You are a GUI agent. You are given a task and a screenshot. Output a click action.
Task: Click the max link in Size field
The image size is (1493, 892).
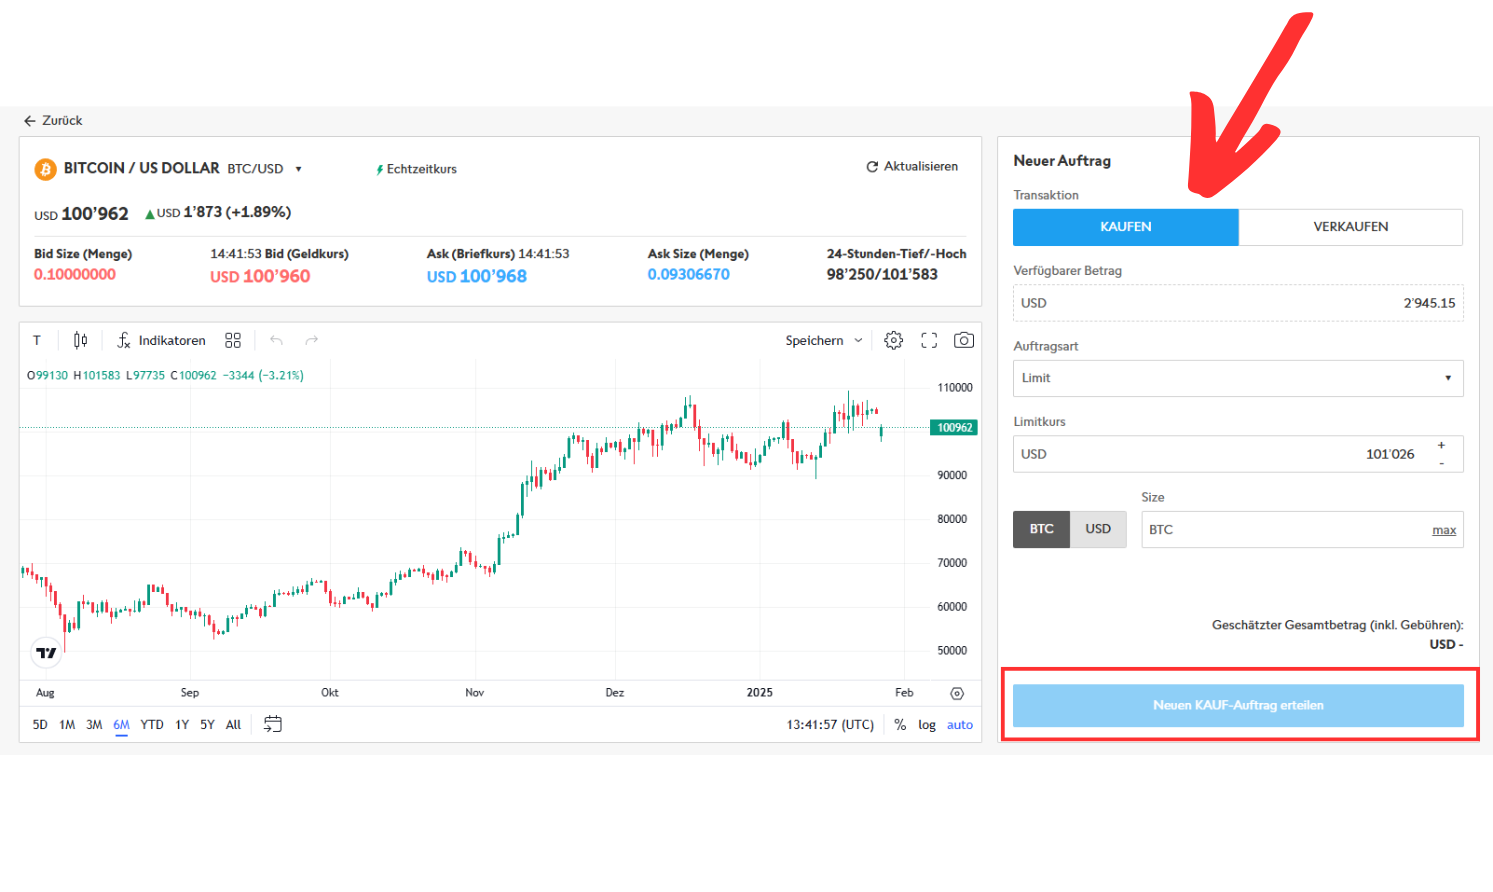coord(1444,530)
